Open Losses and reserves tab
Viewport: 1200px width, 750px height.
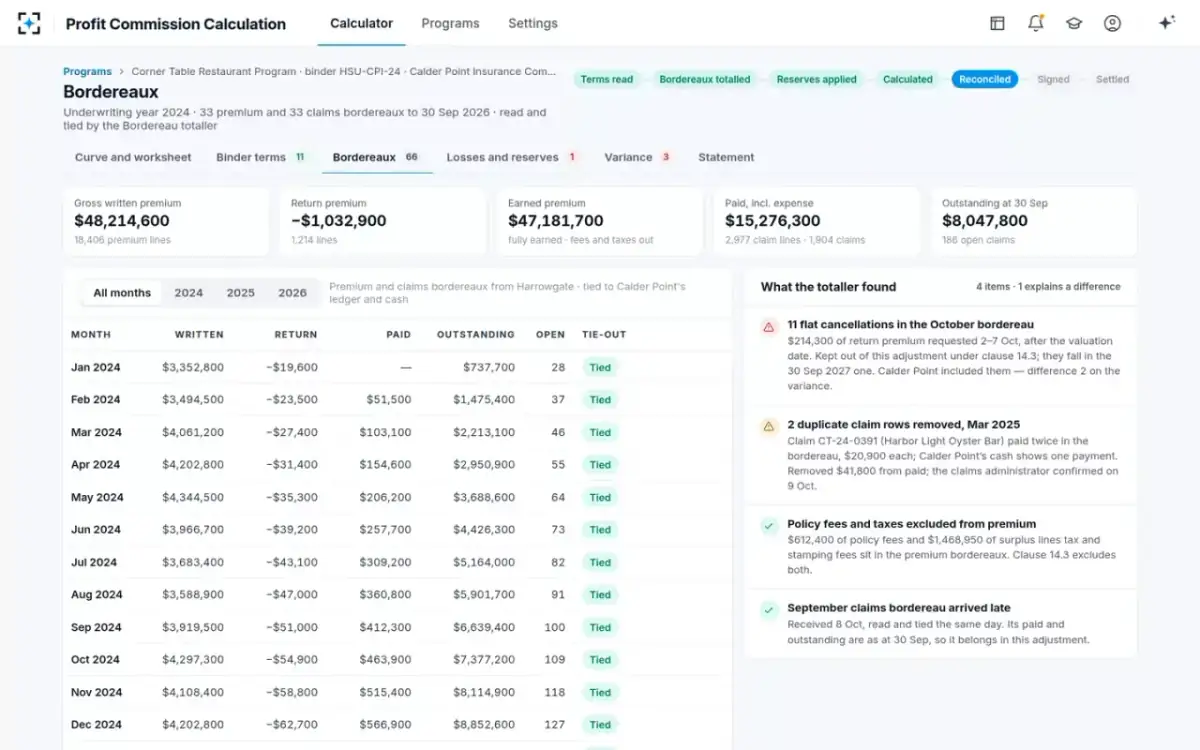pos(512,157)
